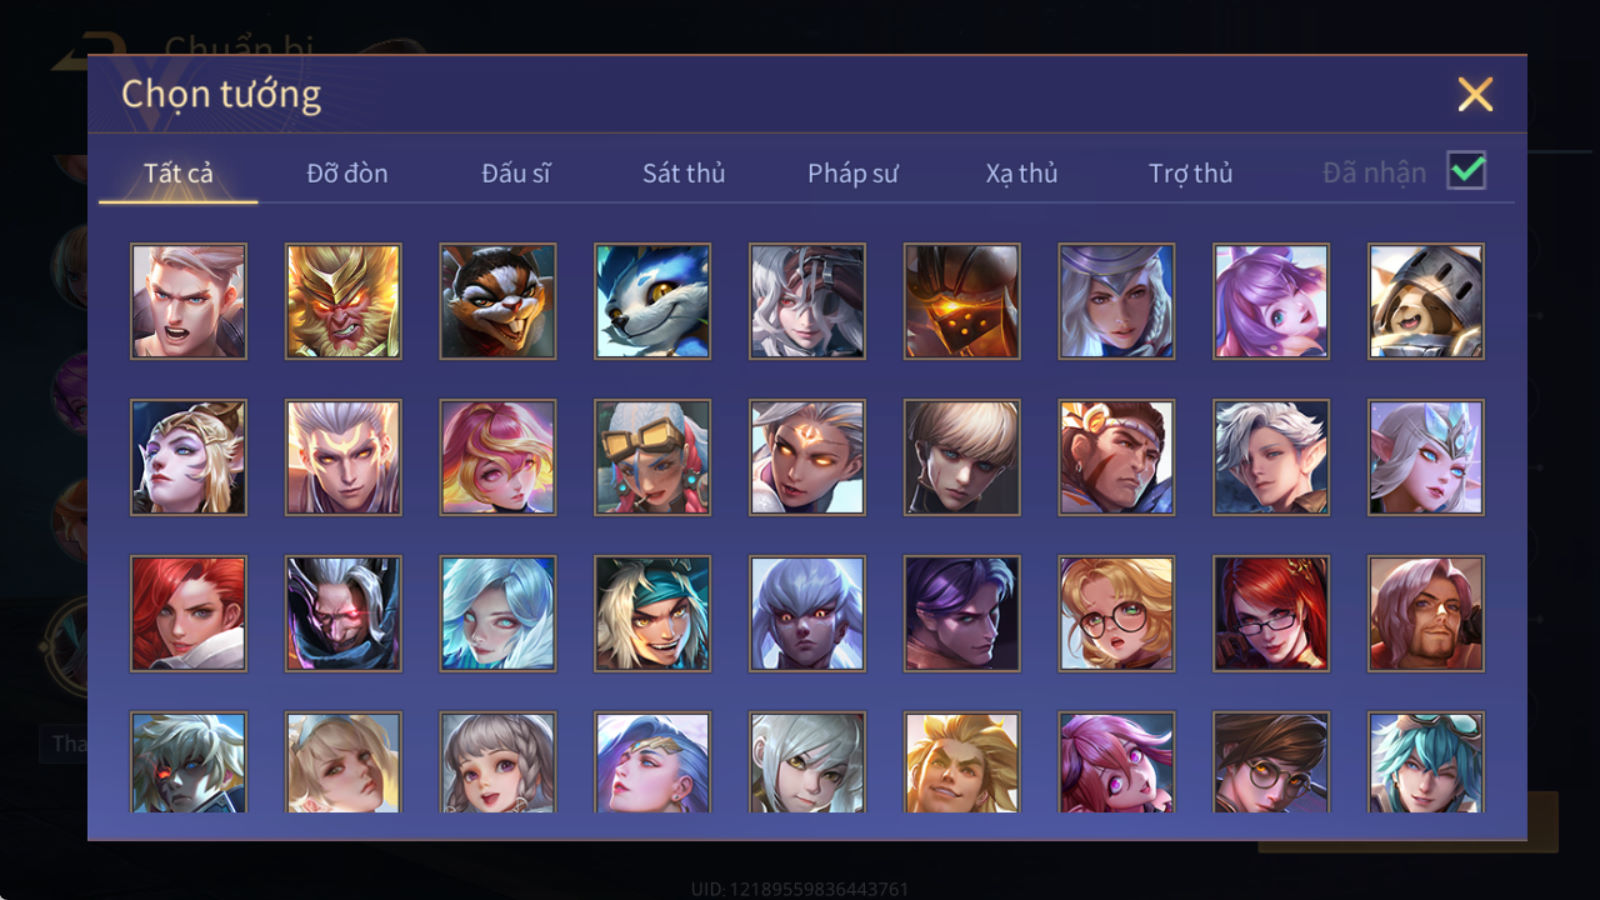Uncheck the Đã nhận checkbox
Screen dimensions: 1600x900
point(1467,171)
